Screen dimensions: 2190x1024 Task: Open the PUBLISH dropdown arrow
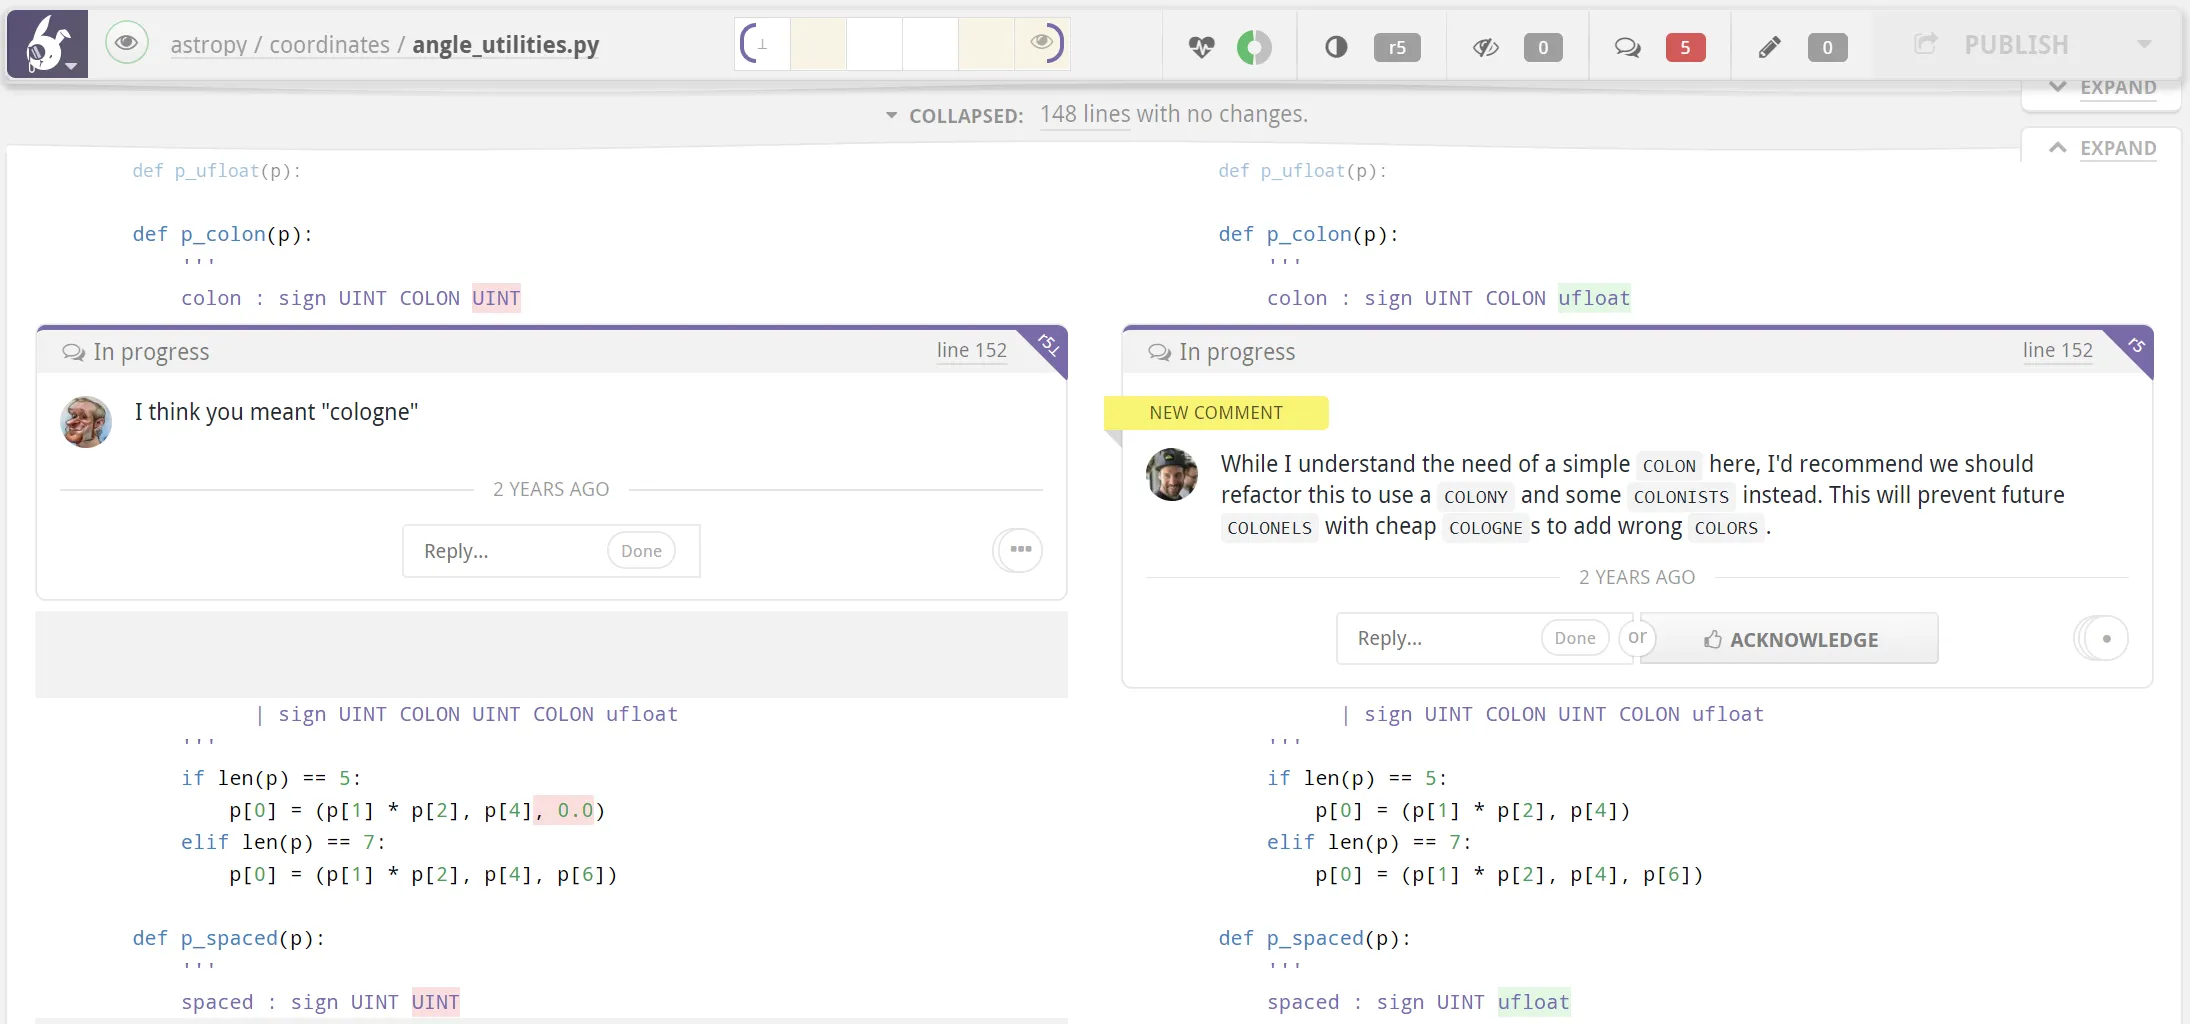tap(2144, 44)
